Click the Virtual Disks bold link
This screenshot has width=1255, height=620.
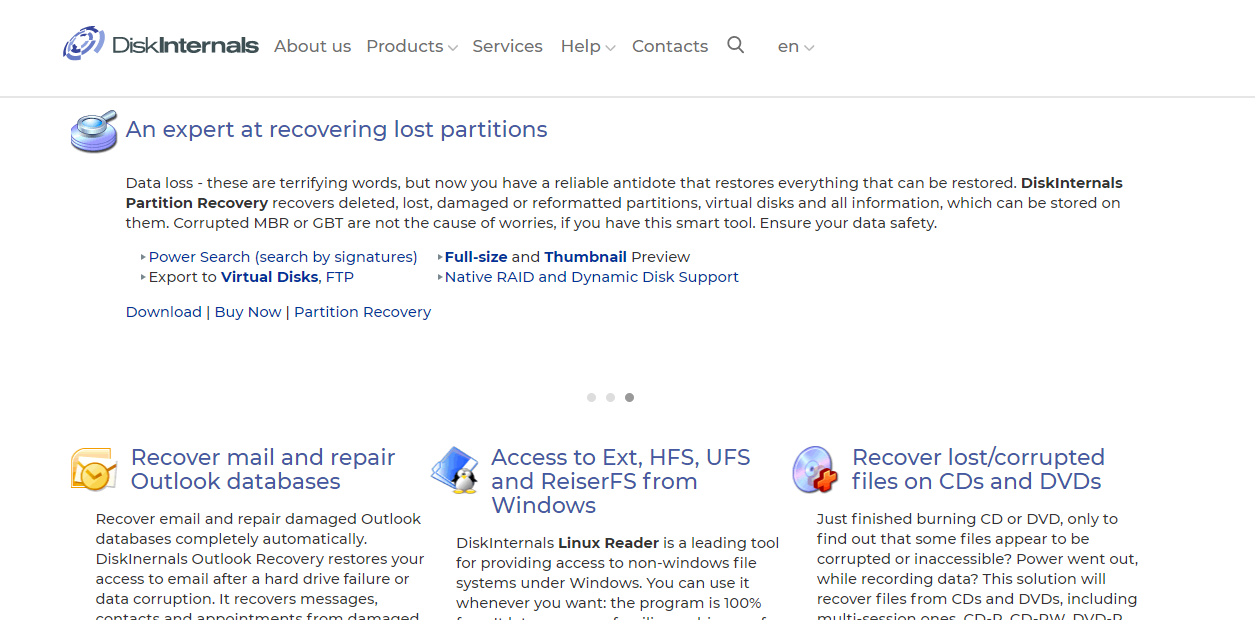click(x=269, y=277)
